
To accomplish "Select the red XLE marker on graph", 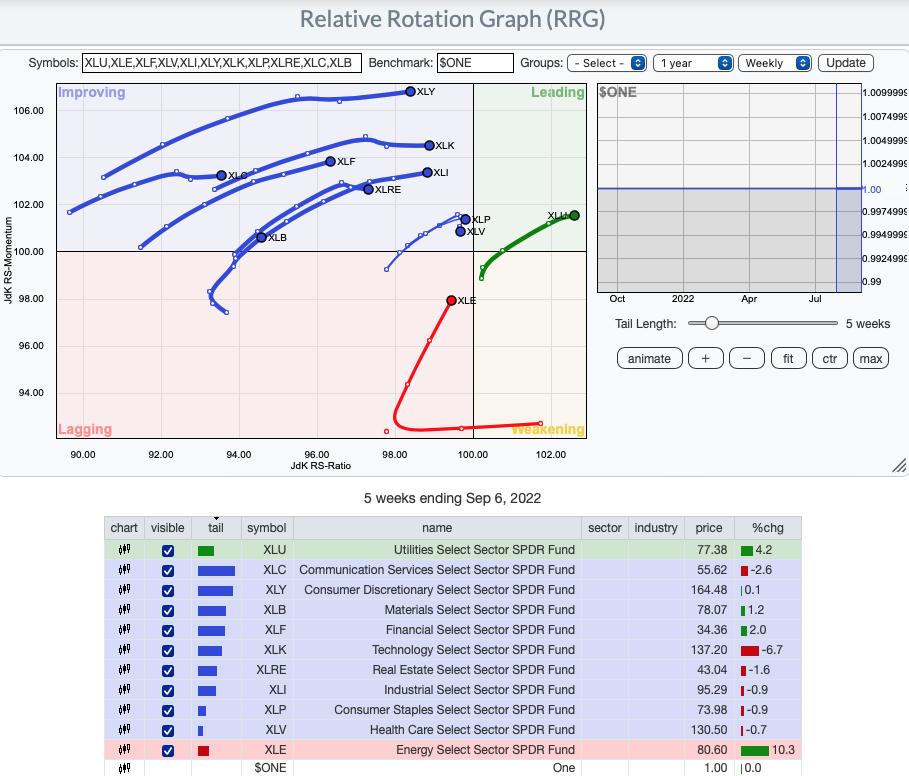I will (x=451, y=300).
